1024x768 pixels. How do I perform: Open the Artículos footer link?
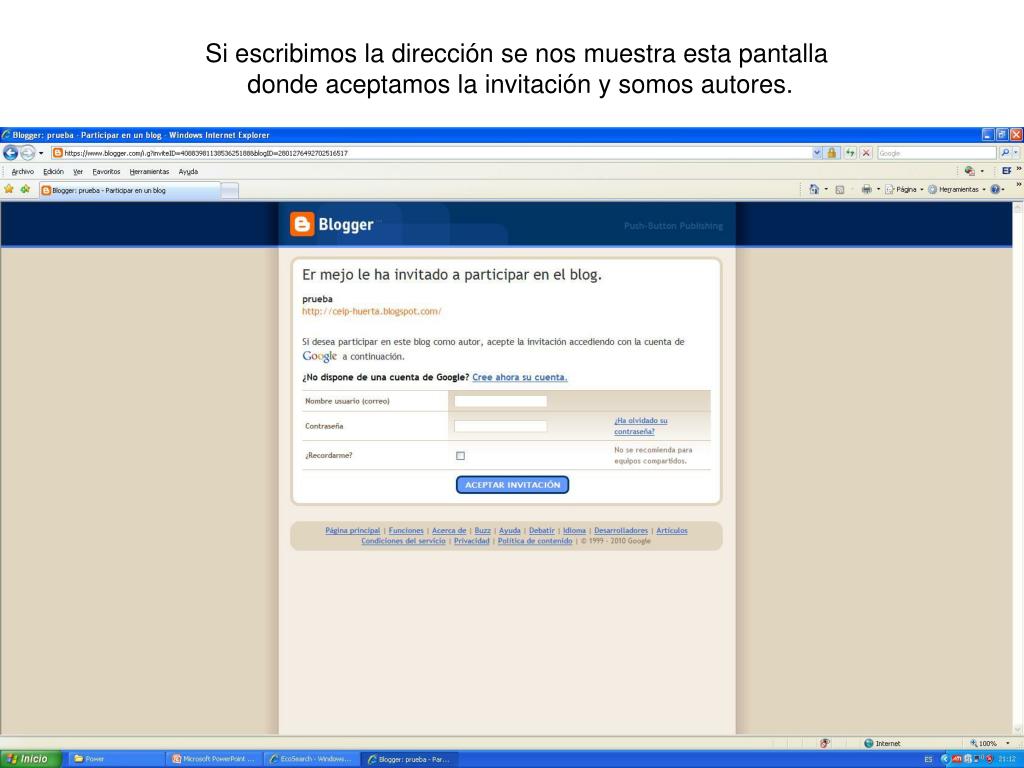[x=672, y=530]
